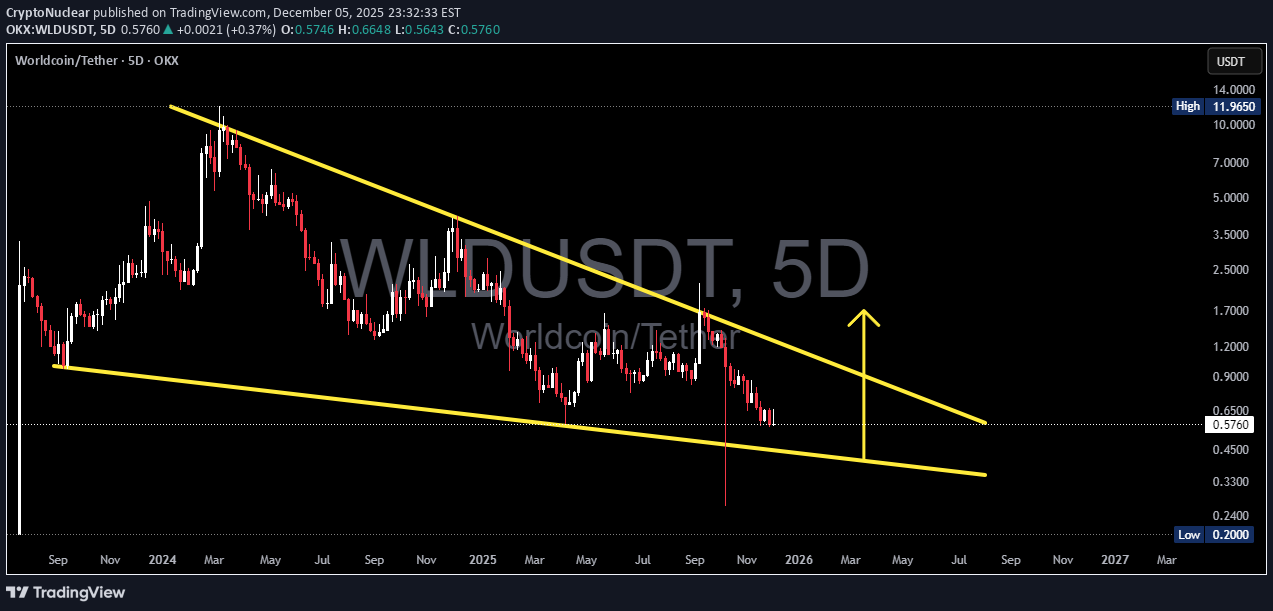Click the 14.0000 price axis label

tap(1229, 89)
